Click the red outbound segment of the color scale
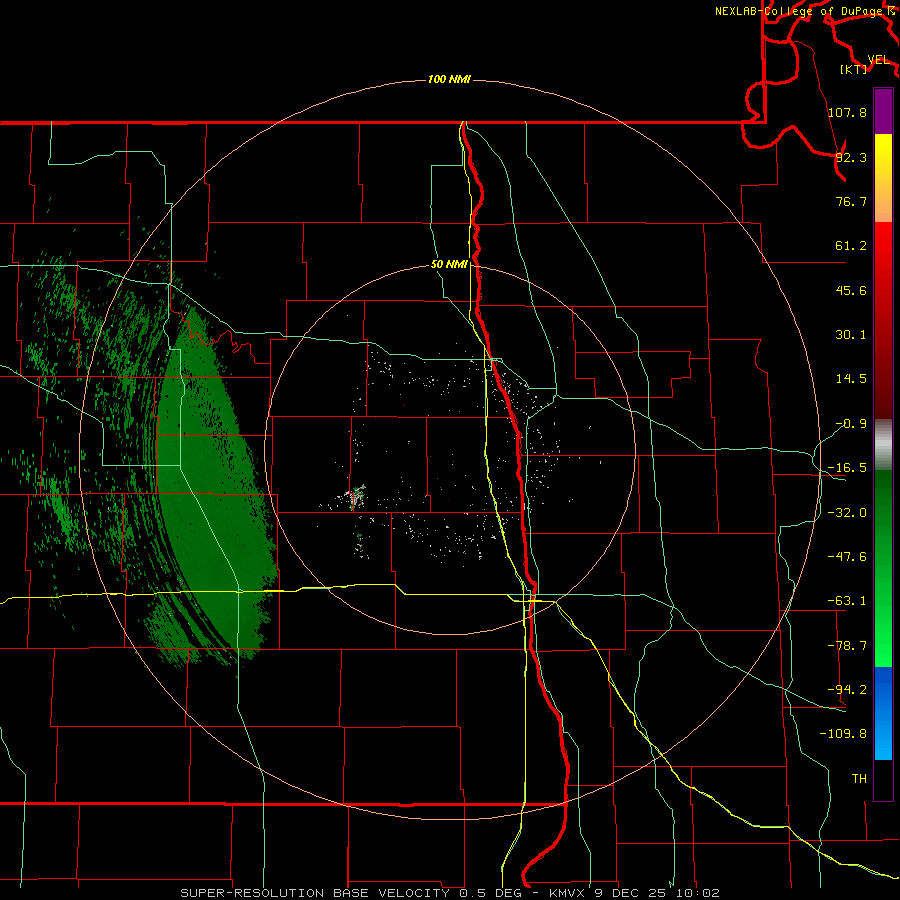Image resolution: width=900 pixels, height=900 pixels. (883, 320)
